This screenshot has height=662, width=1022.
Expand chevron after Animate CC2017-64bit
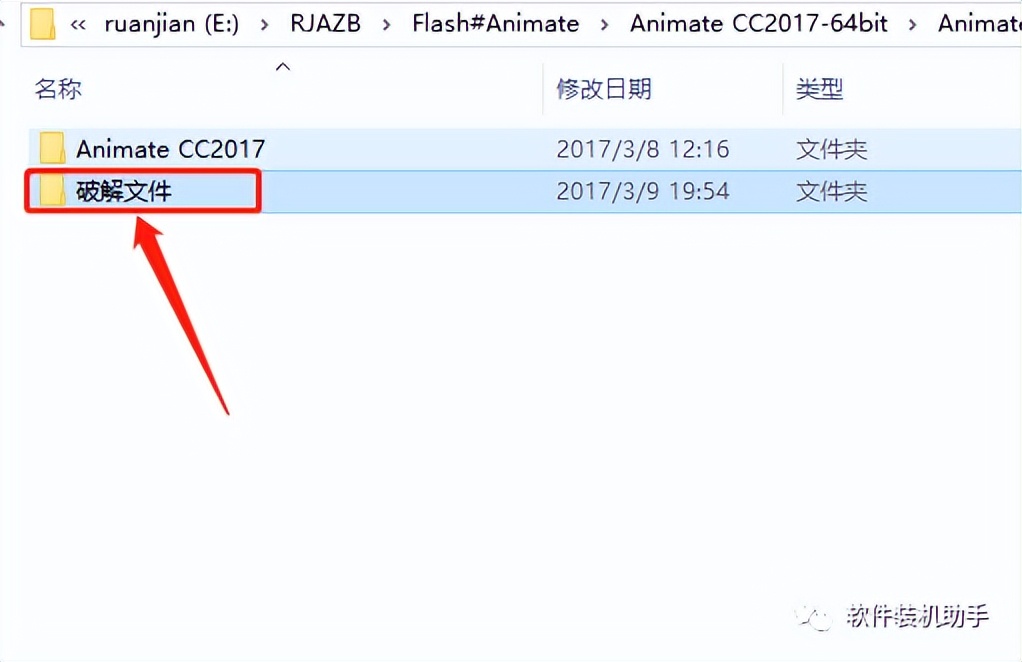coord(912,25)
